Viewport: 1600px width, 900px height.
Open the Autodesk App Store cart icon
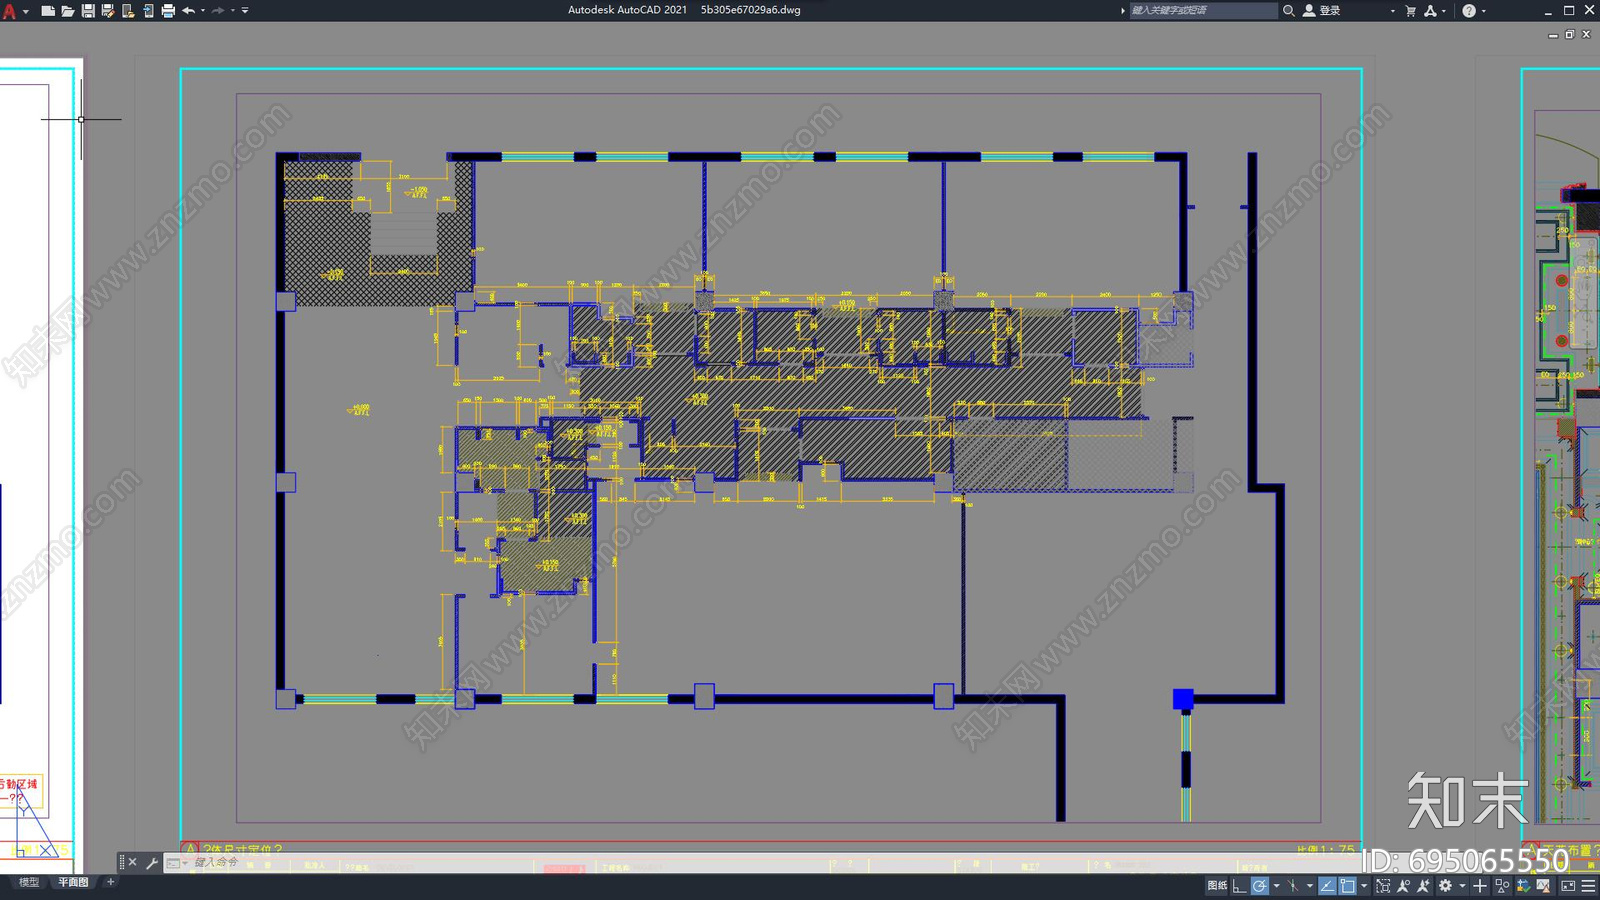click(1410, 10)
